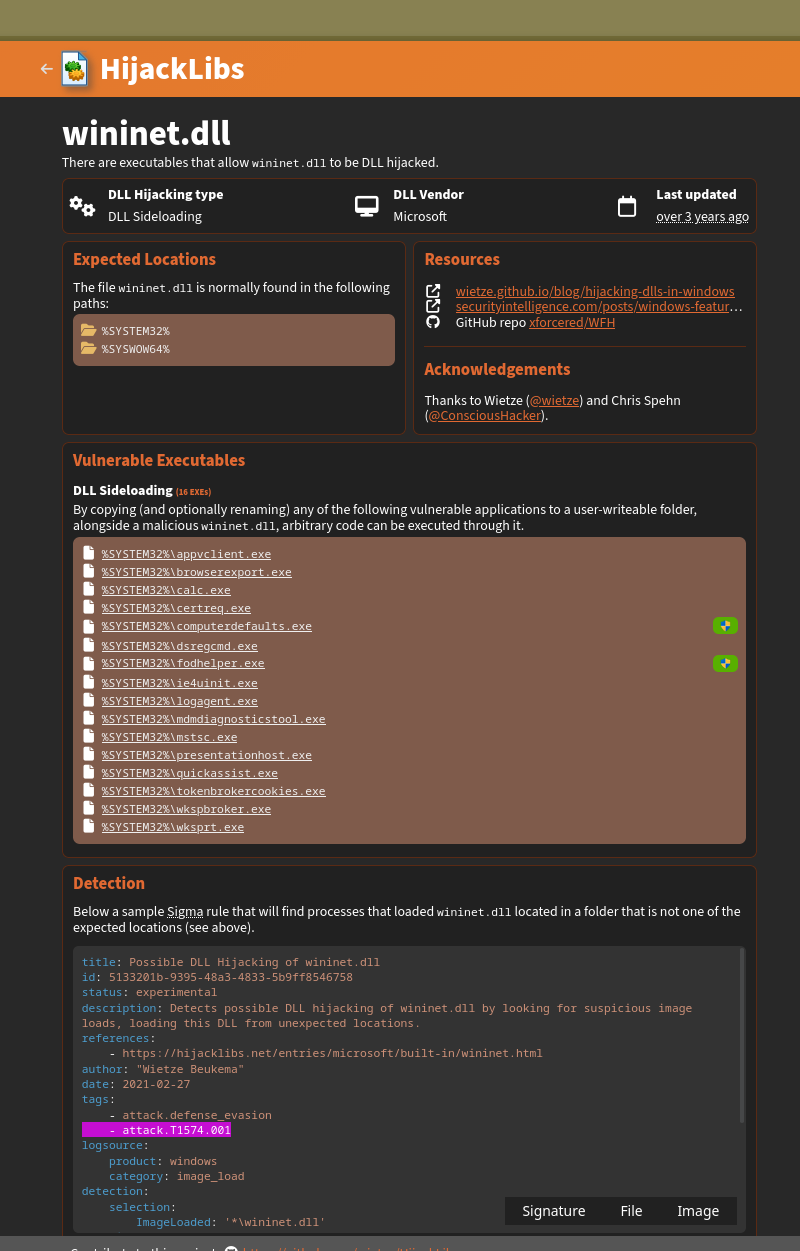Open %SYSTEM32%\computerdefaults.exe entry
Screen dimensions: 800x1251
(206, 626)
